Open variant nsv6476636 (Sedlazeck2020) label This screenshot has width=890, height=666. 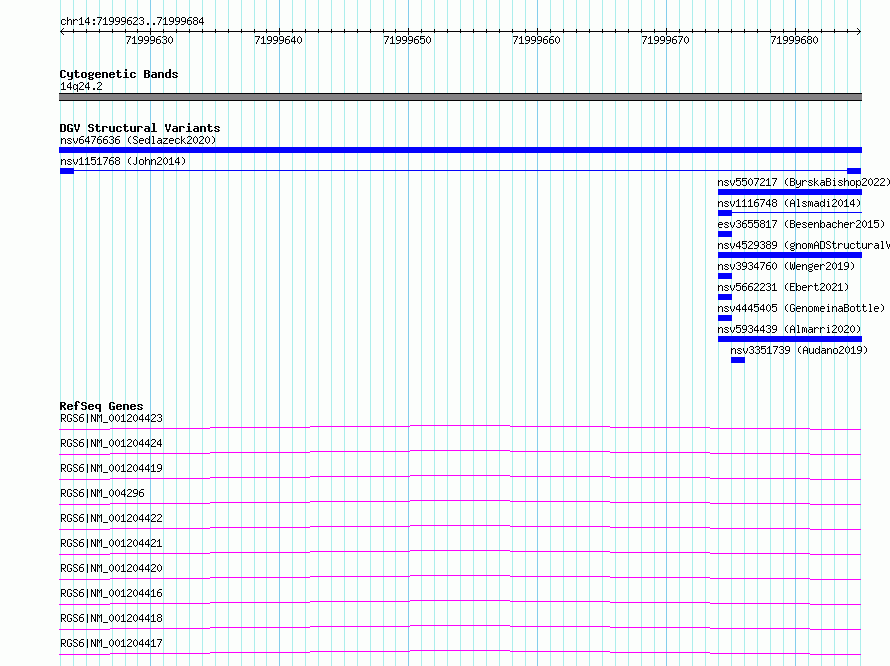[x=138, y=140]
